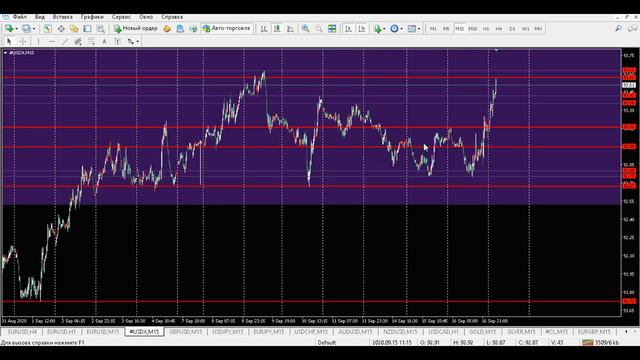
Task: Switch to line chart mode
Action: coord(290,29)
